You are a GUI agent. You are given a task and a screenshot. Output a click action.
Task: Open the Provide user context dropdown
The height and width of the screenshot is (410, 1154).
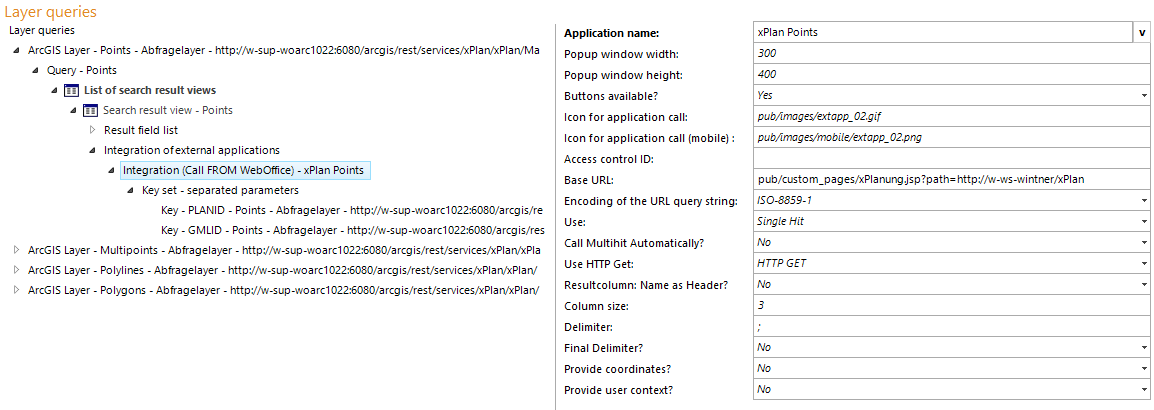(1144, 389)
